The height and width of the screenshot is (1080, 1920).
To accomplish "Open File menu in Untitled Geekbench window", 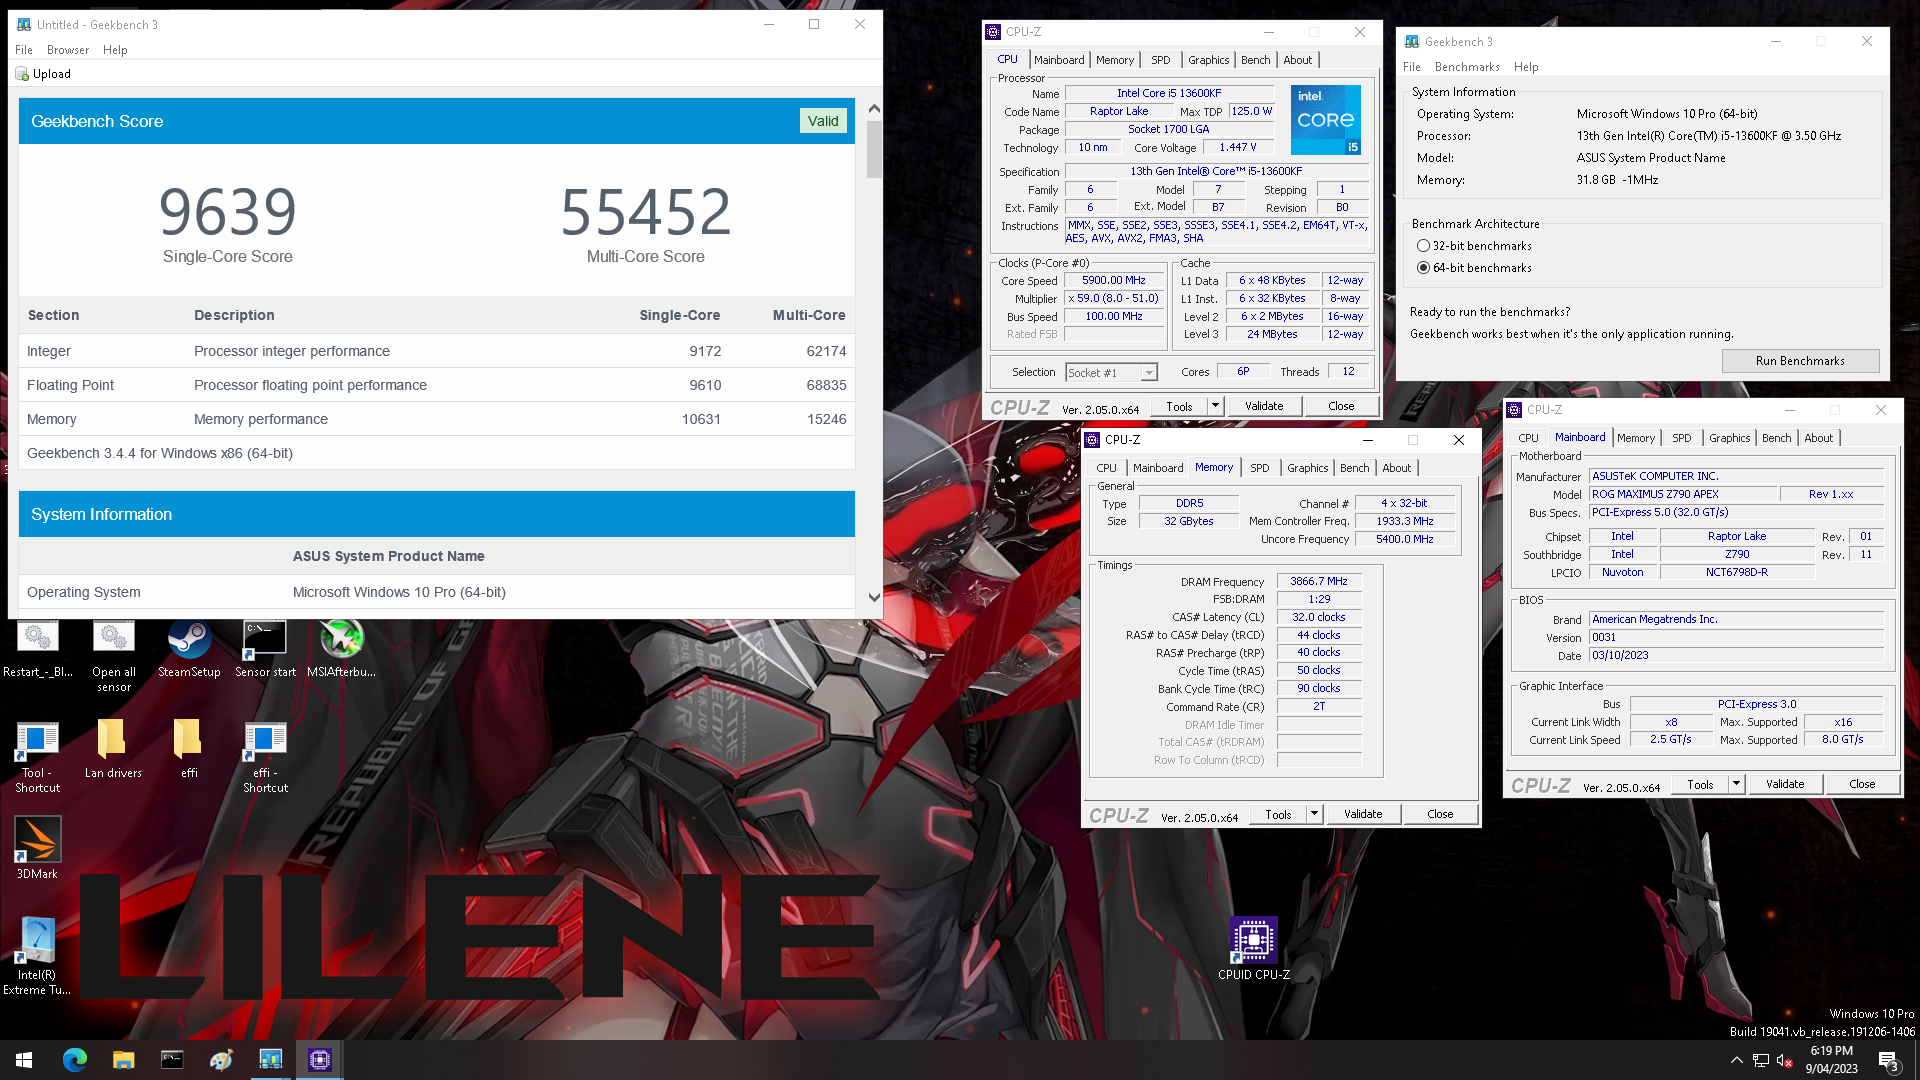I will pos(24,50).
